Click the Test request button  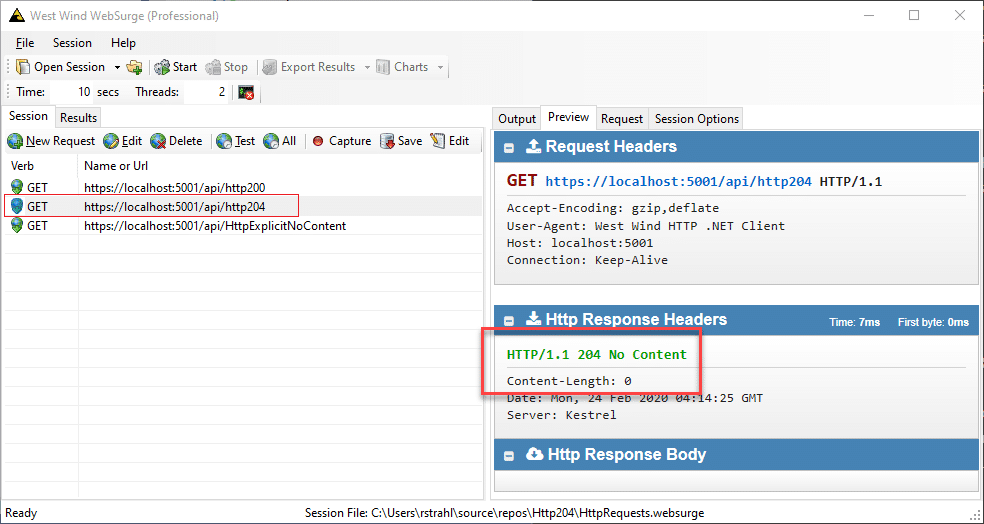click(235, 141)
